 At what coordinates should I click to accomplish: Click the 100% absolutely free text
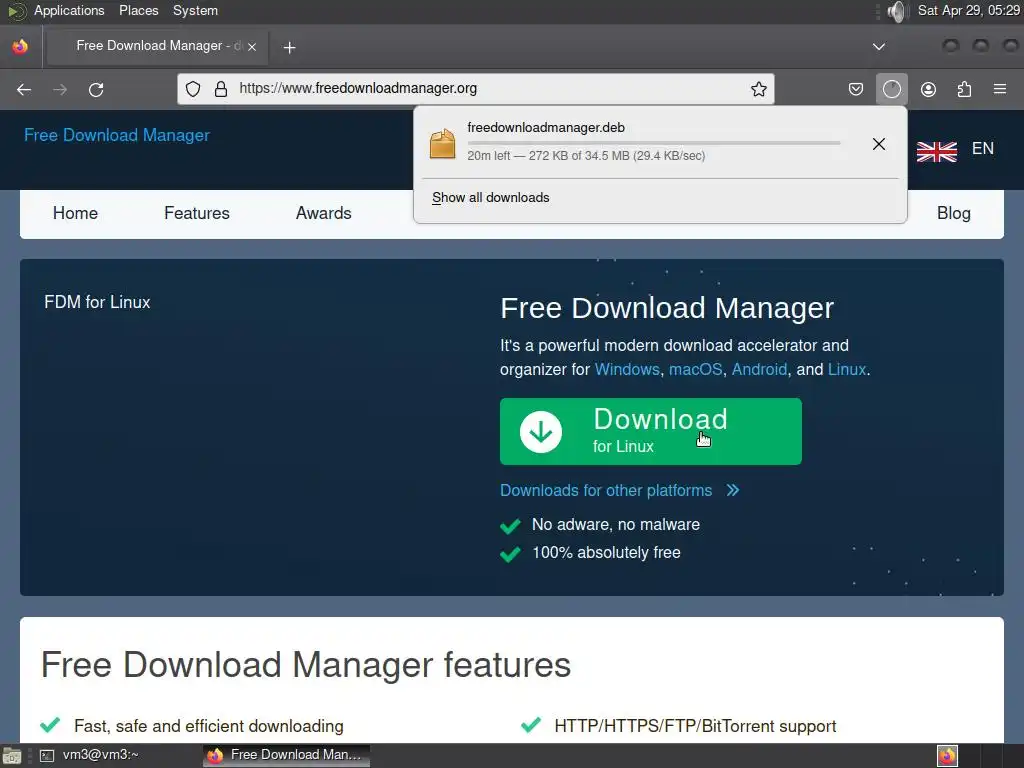(606, 552)
